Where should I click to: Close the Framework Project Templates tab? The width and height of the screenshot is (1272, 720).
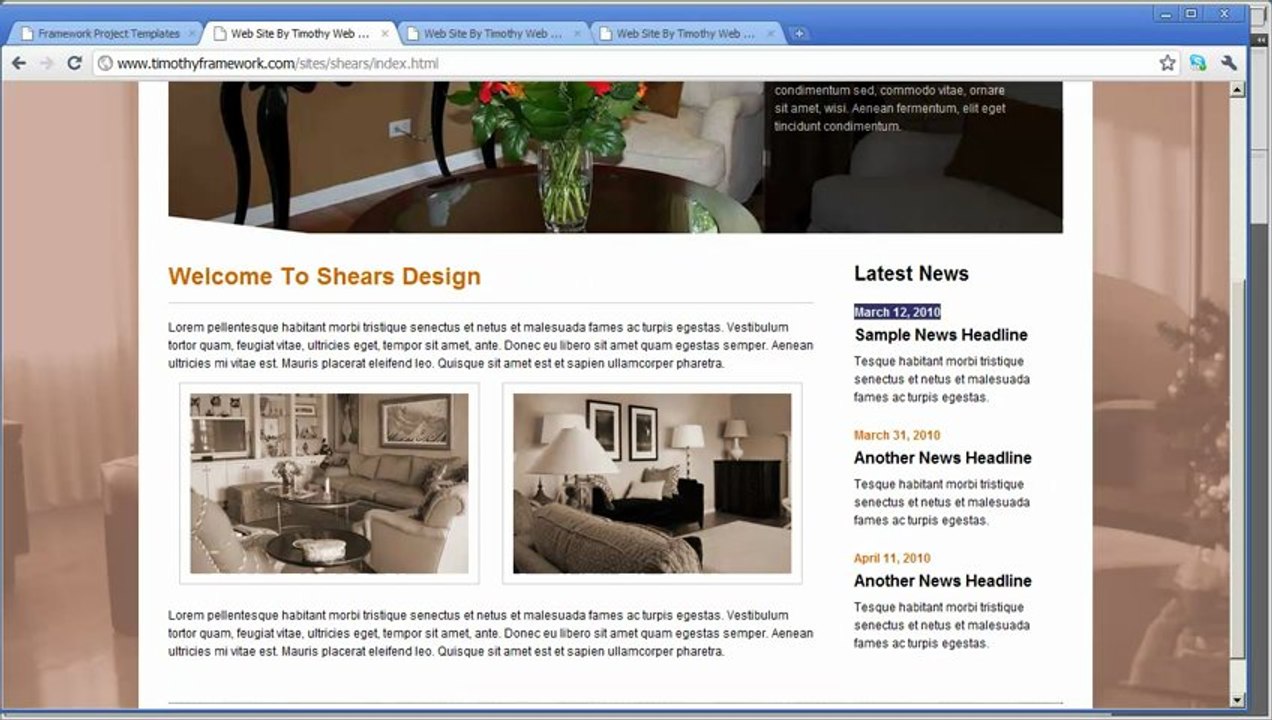(191, 33)
